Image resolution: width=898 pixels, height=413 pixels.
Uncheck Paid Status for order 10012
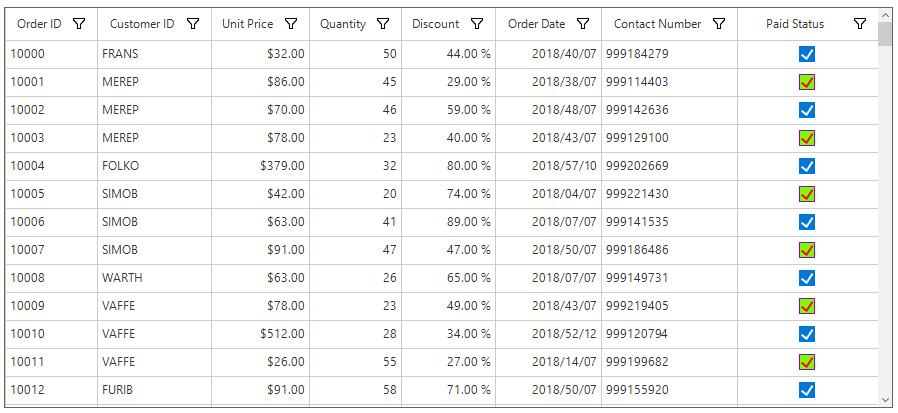click(807, 390)
